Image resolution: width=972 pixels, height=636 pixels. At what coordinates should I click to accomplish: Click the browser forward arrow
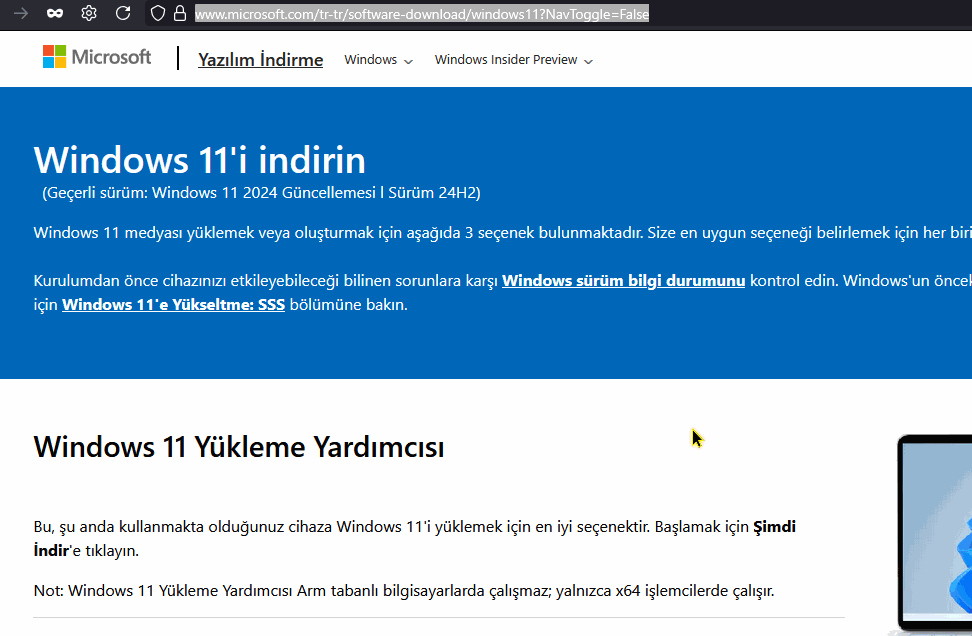tap(20, 13)
